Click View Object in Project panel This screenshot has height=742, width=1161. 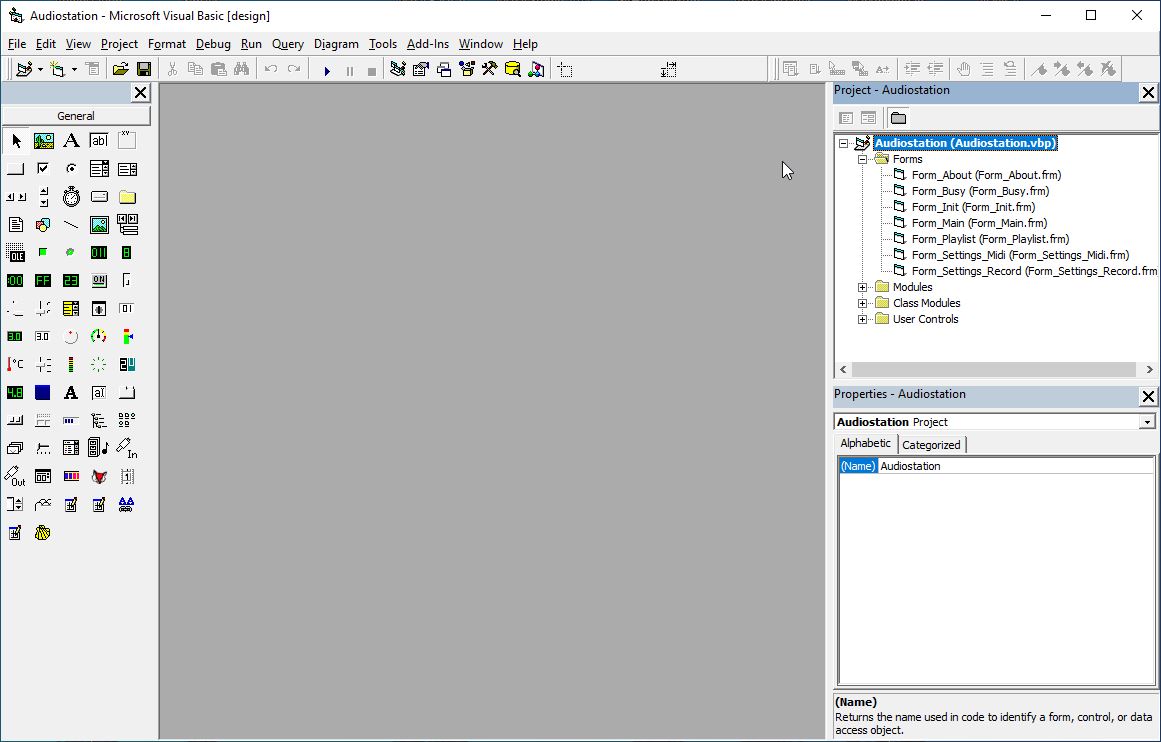point(868,118)
